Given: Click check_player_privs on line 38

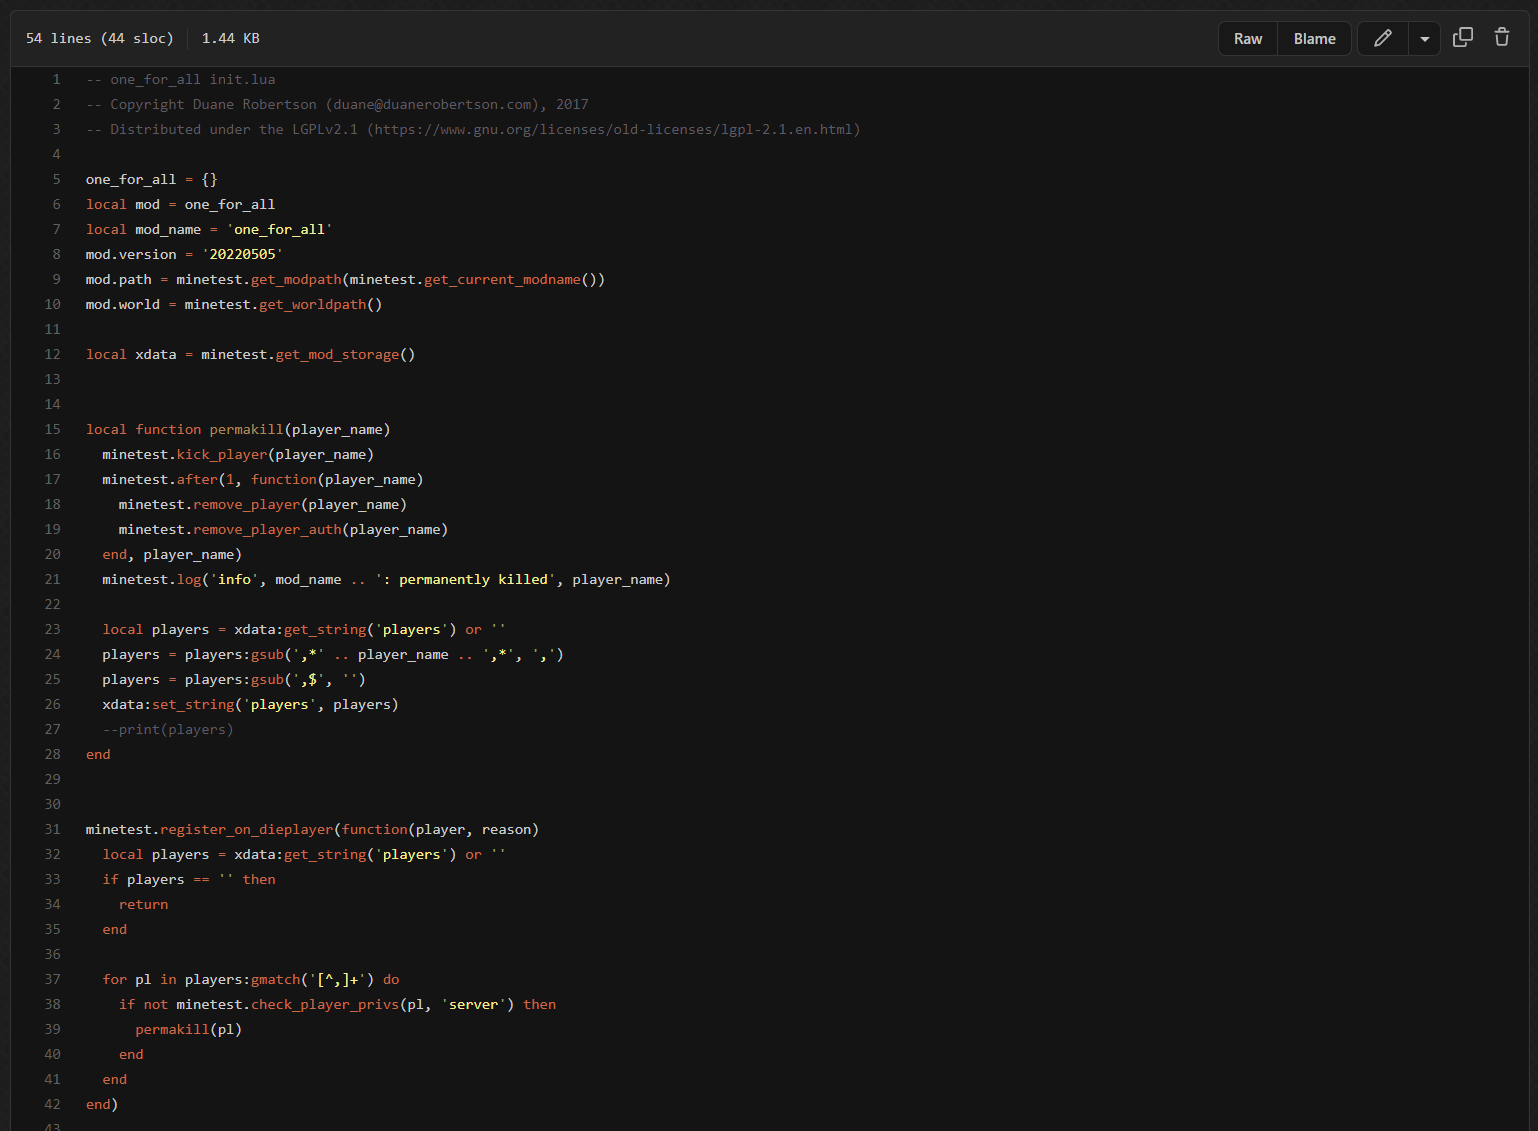Looking at the screenshot, I should click(x=325, y=1005).
